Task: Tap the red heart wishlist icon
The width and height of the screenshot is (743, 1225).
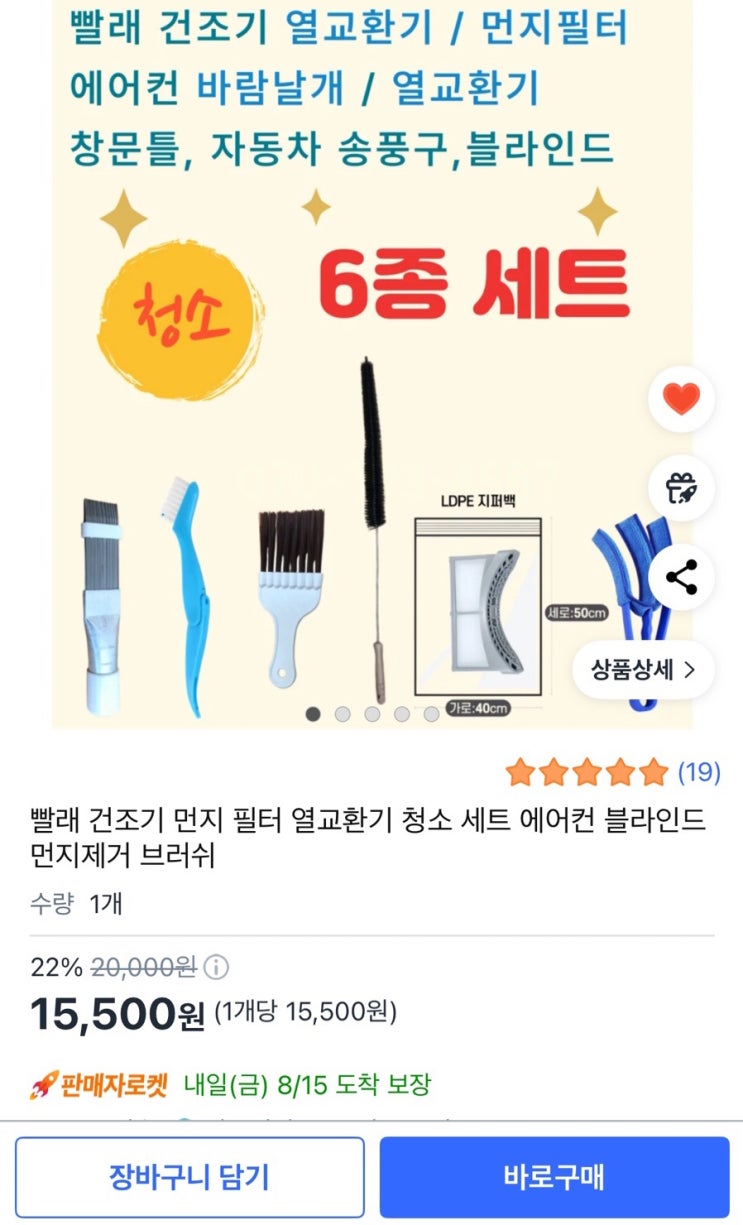Action: 682,400
